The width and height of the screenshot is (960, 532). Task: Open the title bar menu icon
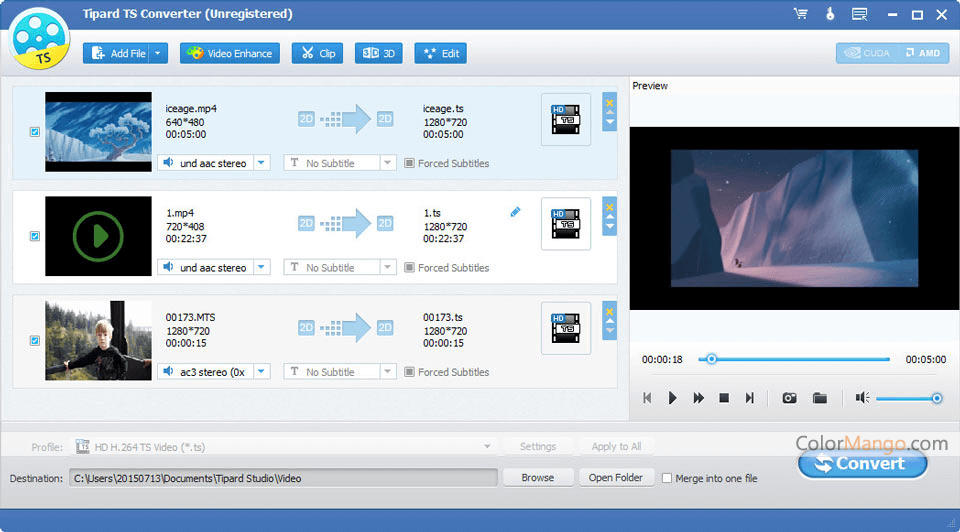point(860,13)
